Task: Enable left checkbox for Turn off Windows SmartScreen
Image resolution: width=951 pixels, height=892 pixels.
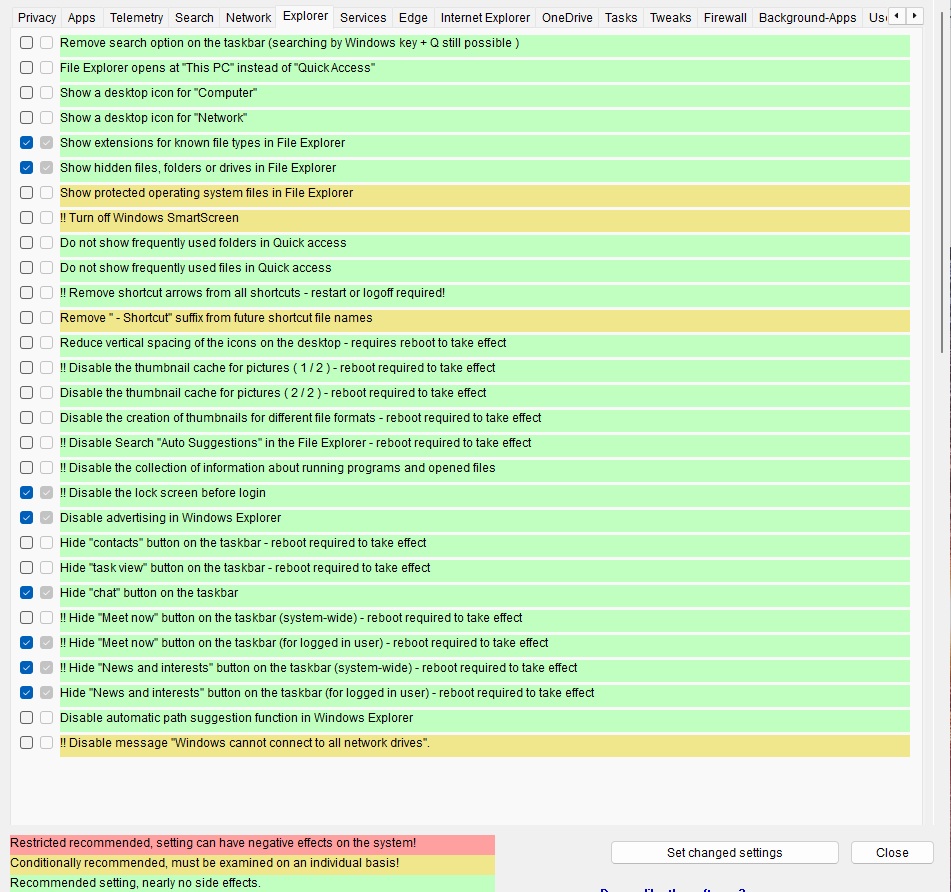Action: click(x=27, y=218)
